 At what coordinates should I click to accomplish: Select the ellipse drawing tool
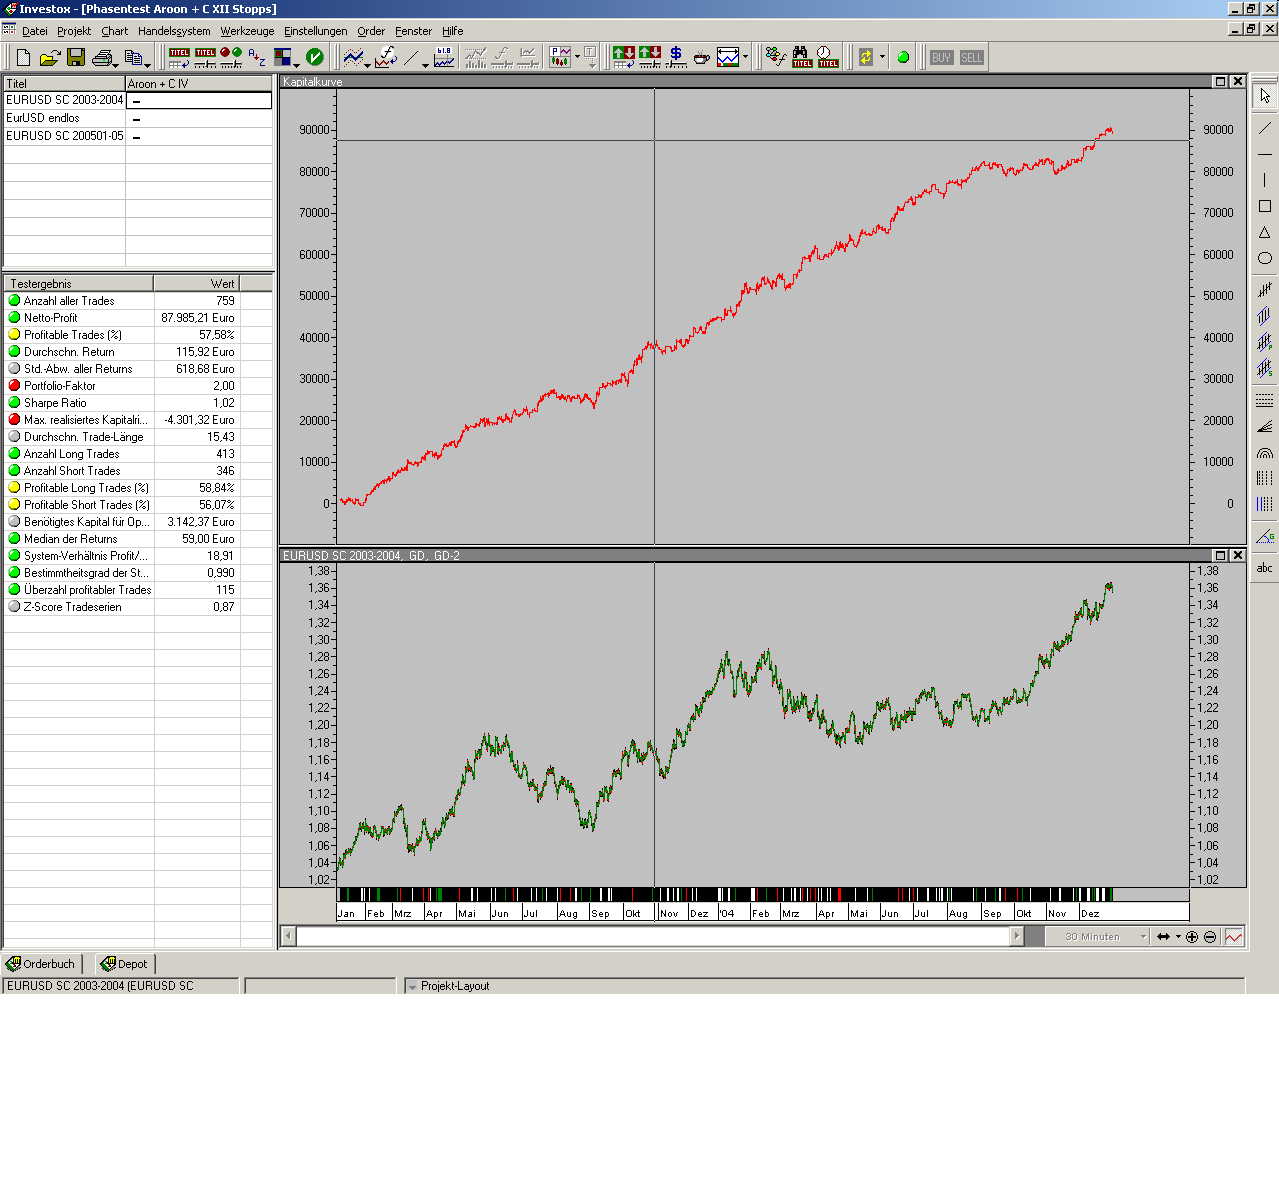tap(1264, 258)
